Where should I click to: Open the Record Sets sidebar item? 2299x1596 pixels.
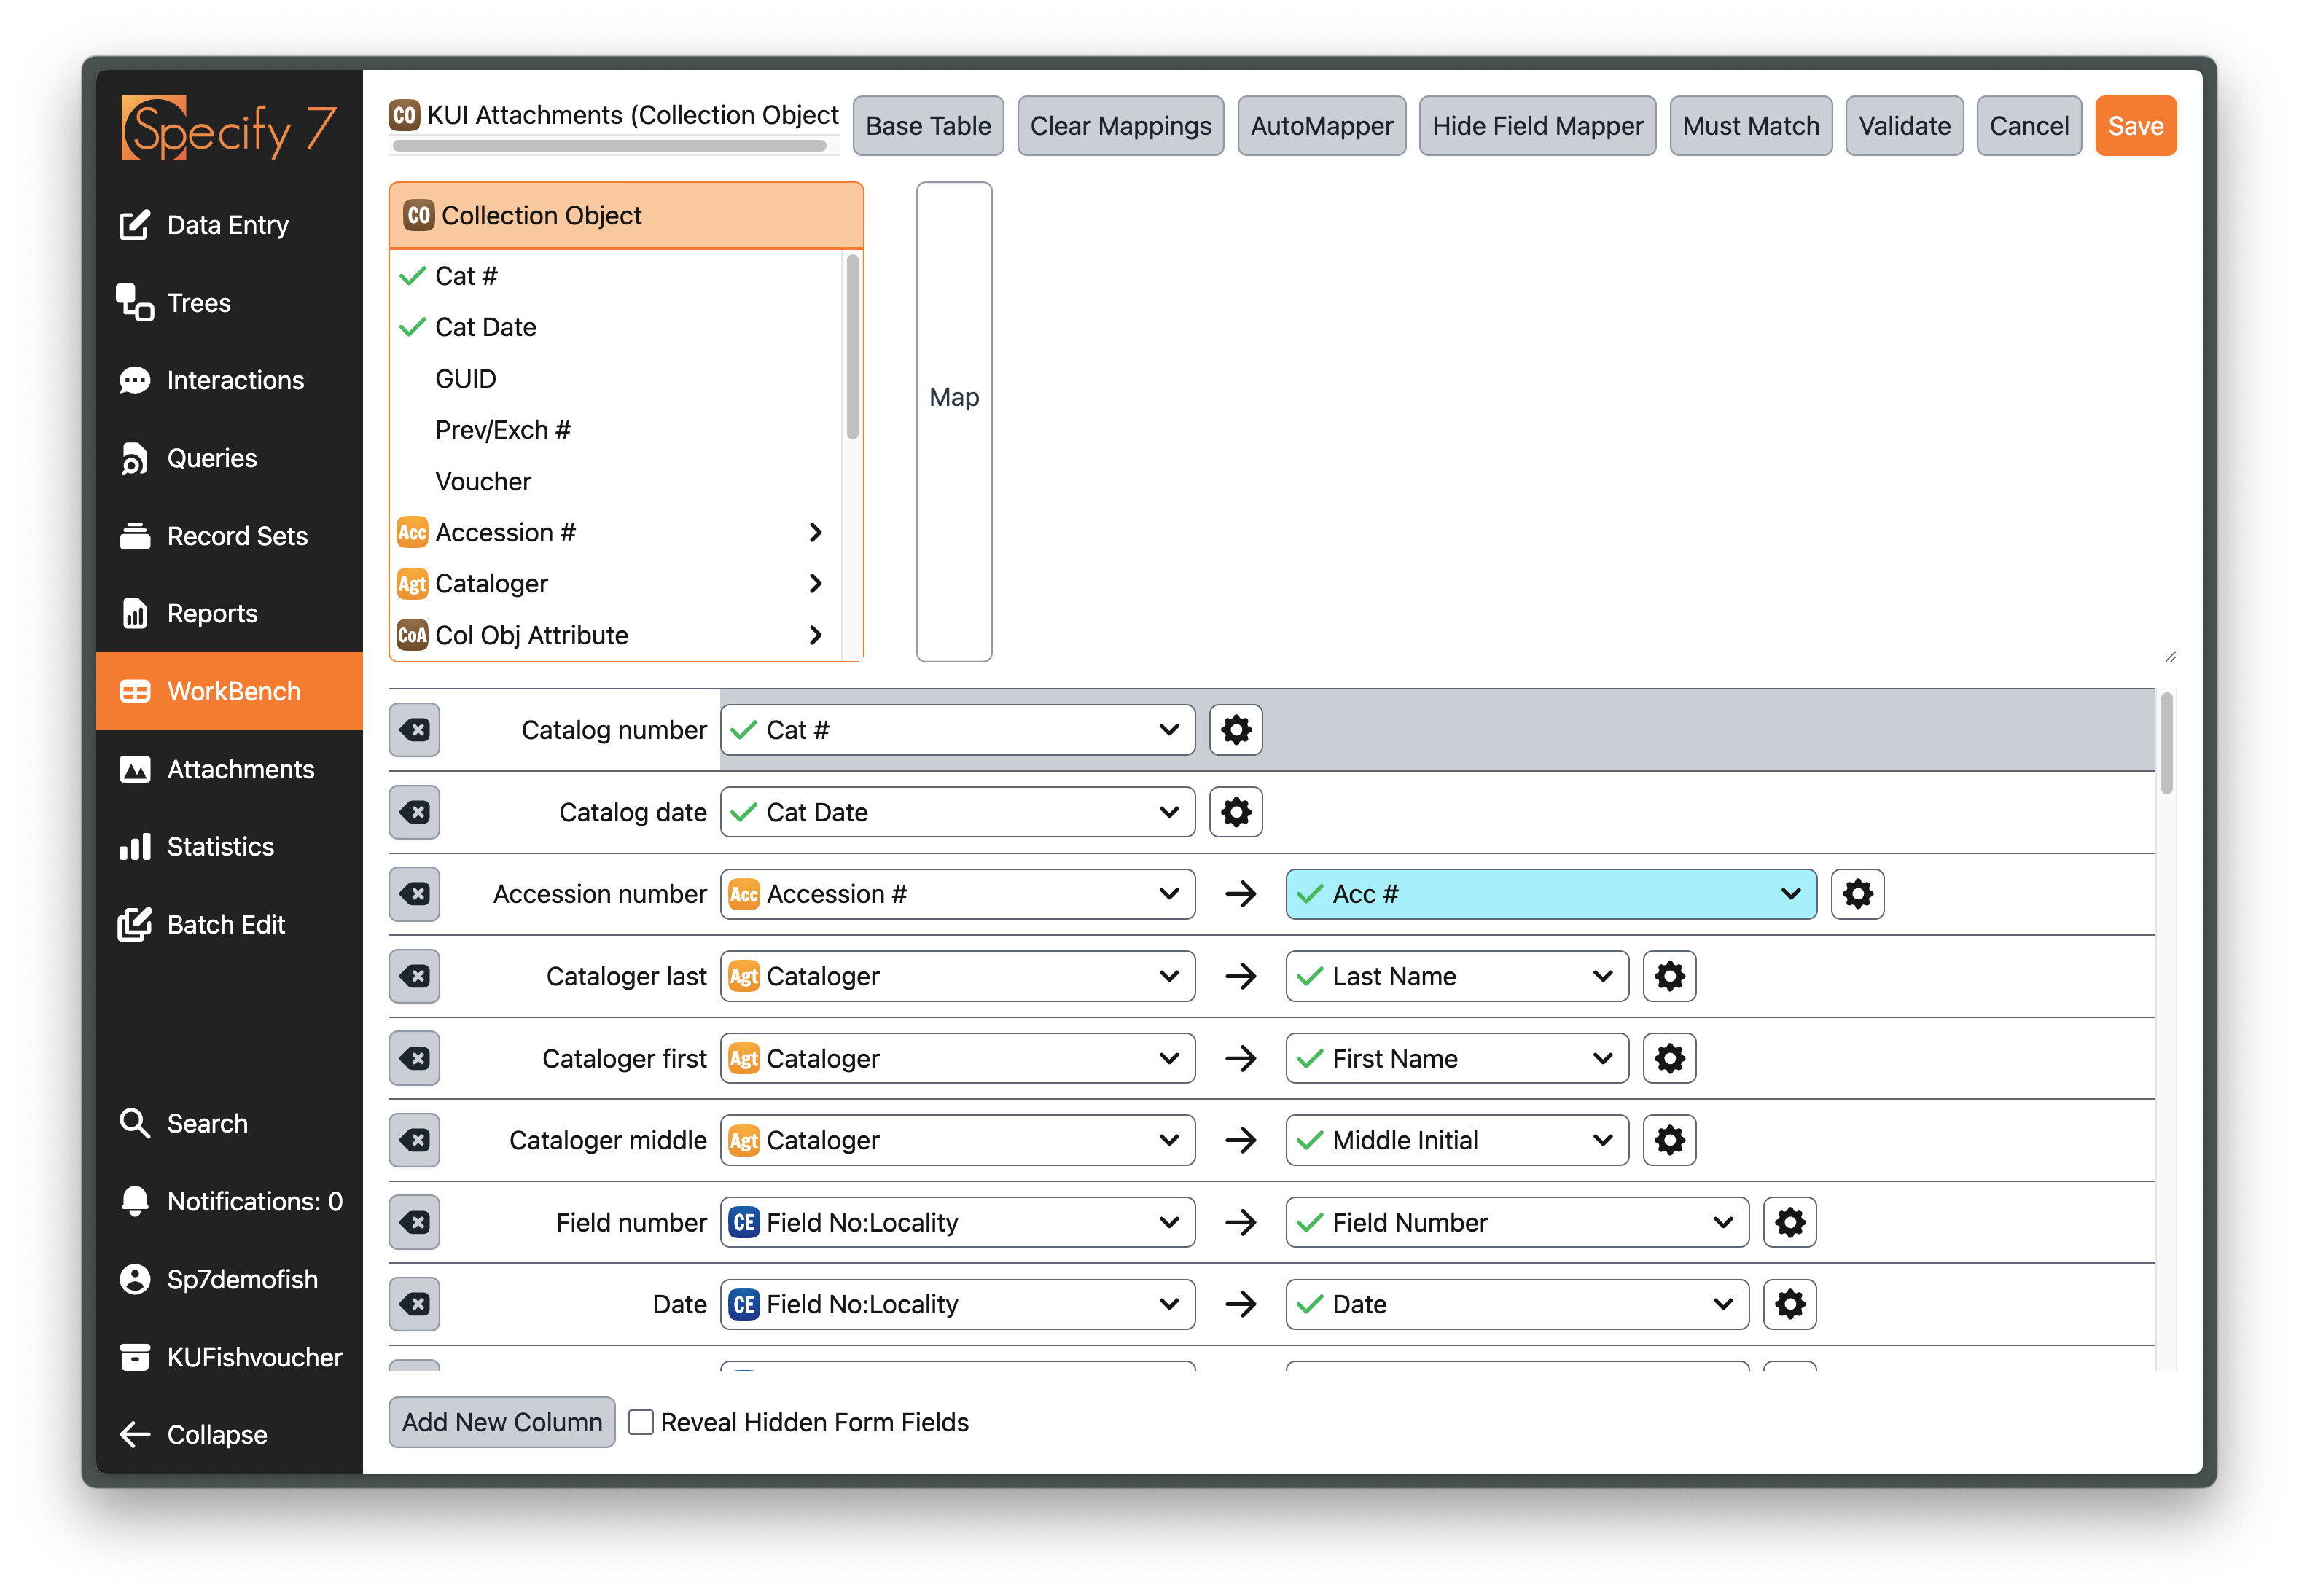tap(236, 536)
